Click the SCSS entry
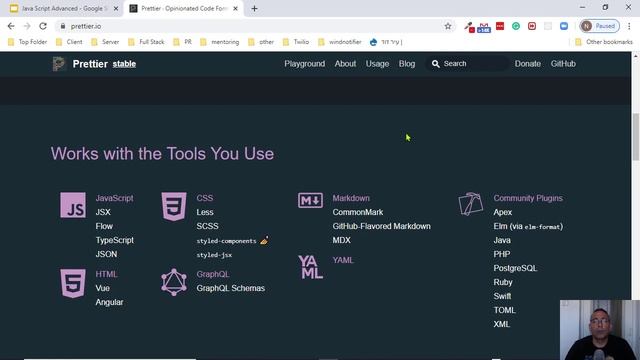The width and height of the screenshot is (640, 360). coord(207,226)
